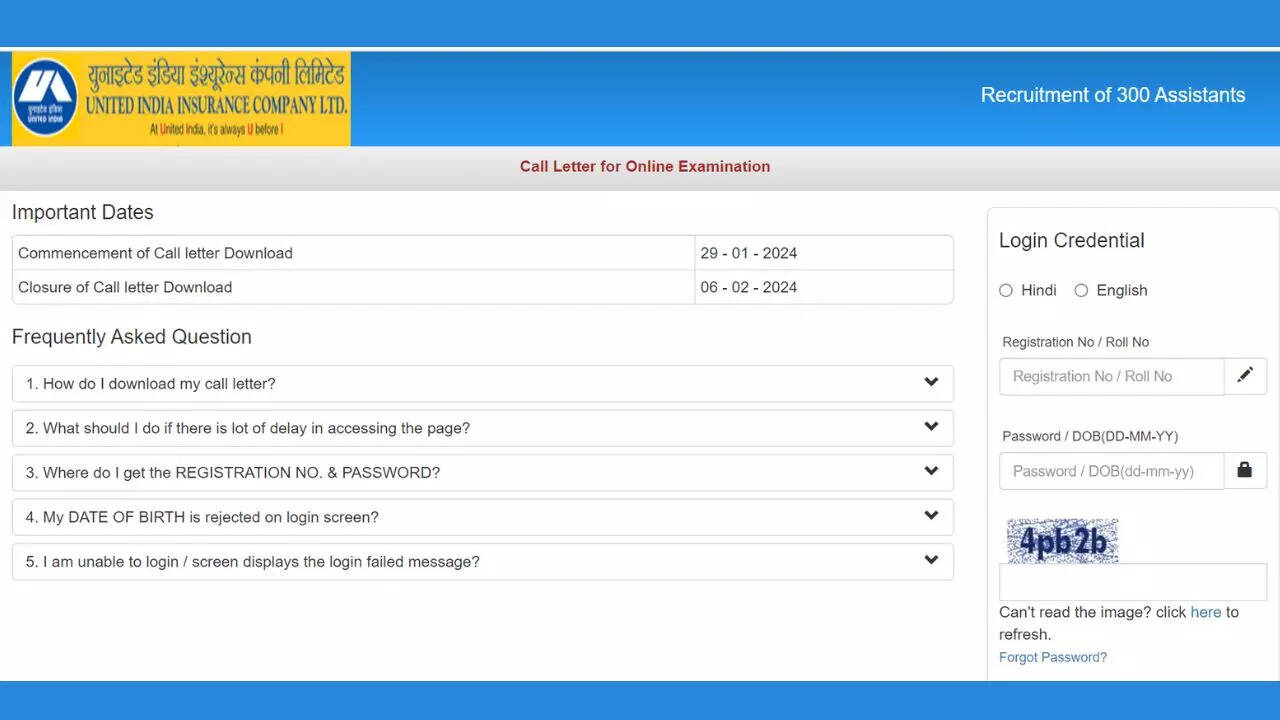Screen dimensions: 1280x720
Task: Click the padlock icon beside Password field
Action: (1245, 470)
